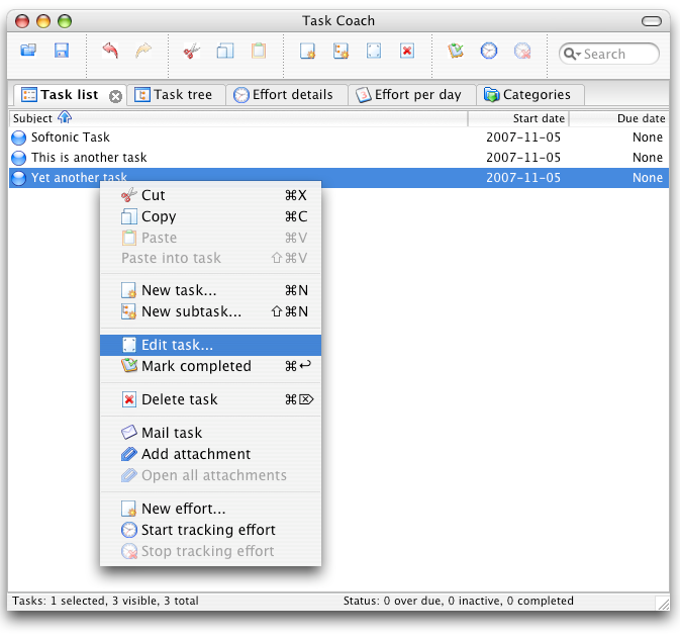Sort by the Subject column header
The height and width of the screenshot is (640, 680).
[x=238, y=118]
